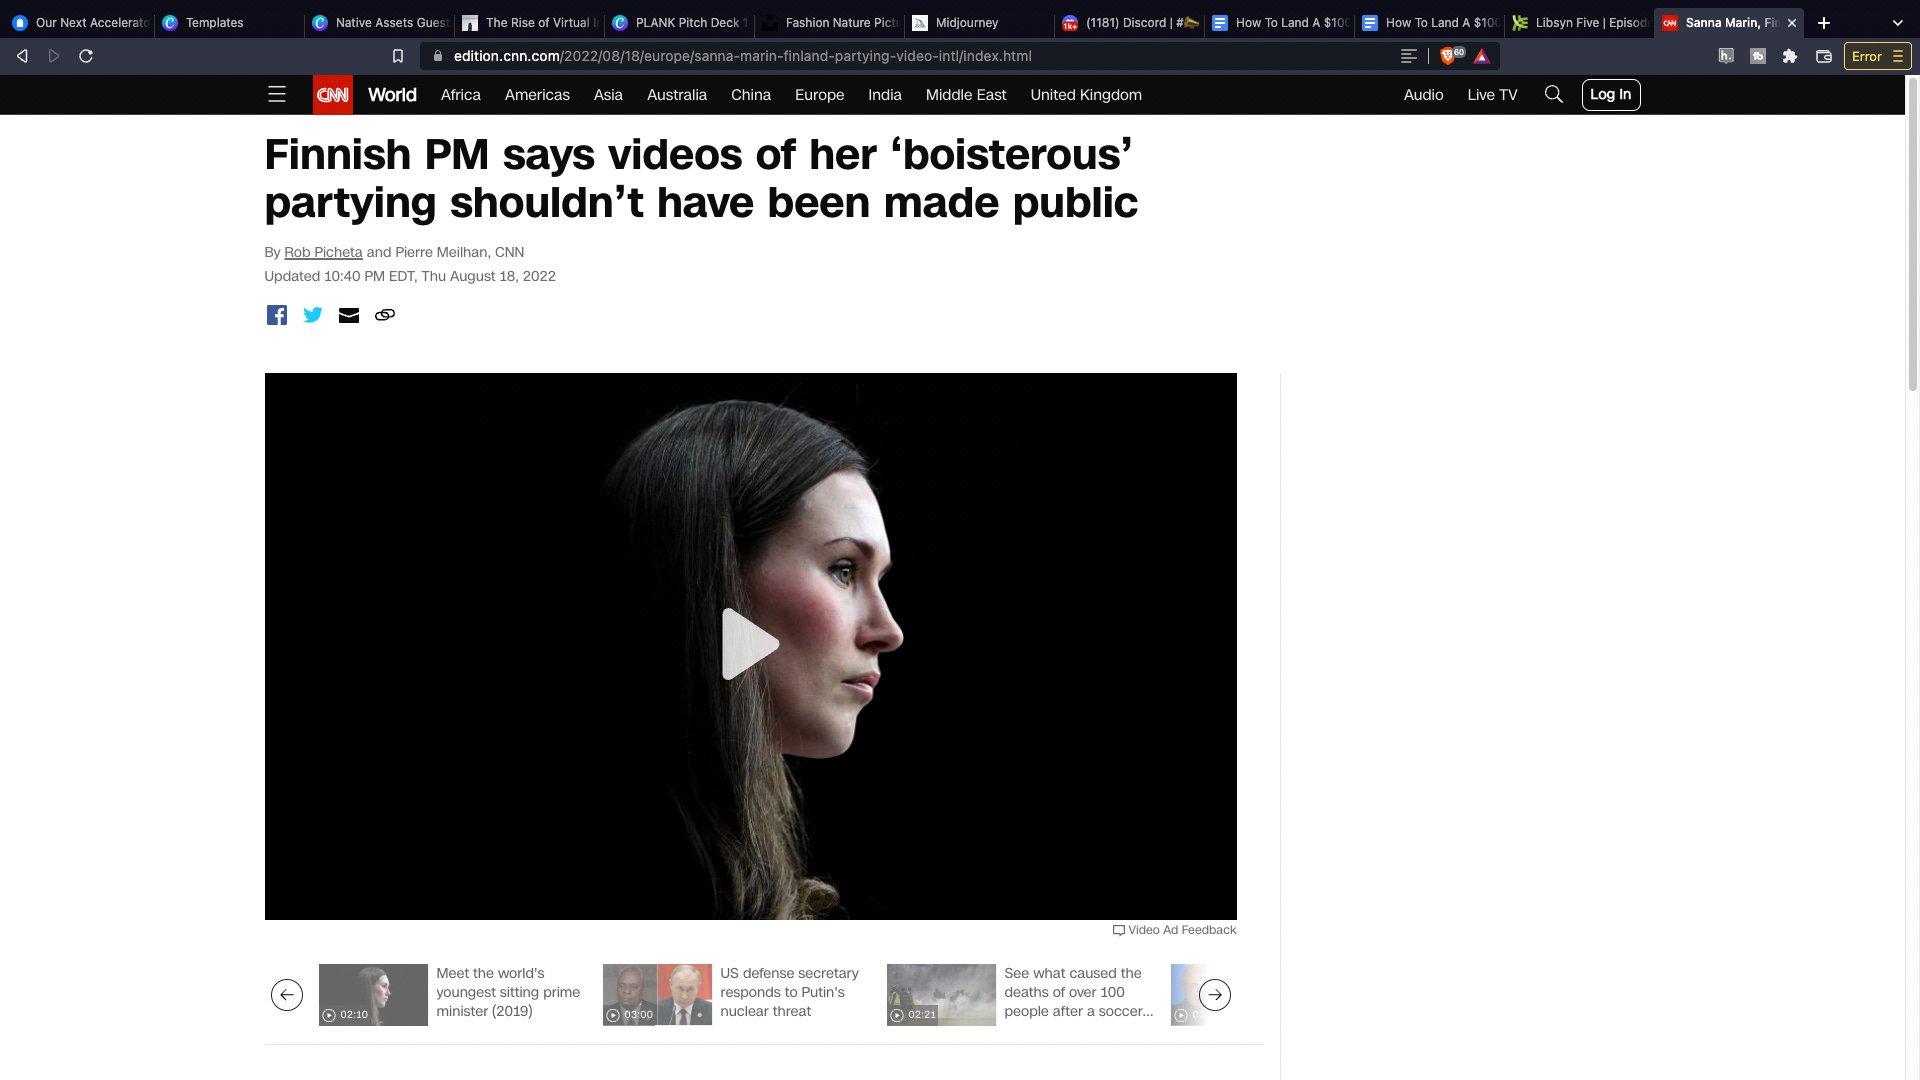The height and width of the screenshot is (1080, 1920).
Task: Switch to Libsyn Five tab
Action: click(x=1579, y=22)
